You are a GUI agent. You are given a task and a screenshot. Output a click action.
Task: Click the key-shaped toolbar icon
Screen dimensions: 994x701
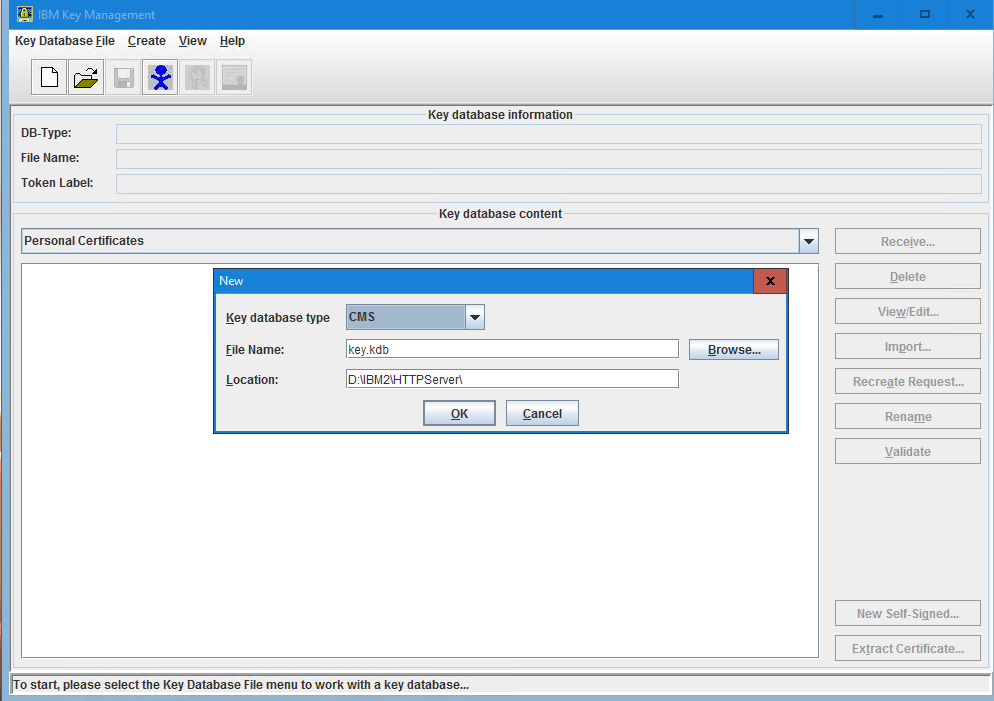pyautogui.click(x=197, y=77)
